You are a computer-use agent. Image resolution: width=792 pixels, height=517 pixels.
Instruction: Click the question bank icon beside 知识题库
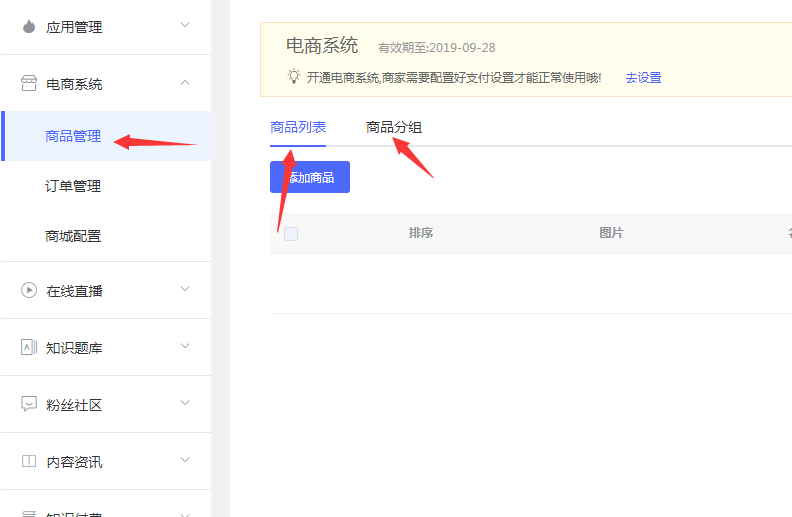pyautogui.click(x=29, y=347)
